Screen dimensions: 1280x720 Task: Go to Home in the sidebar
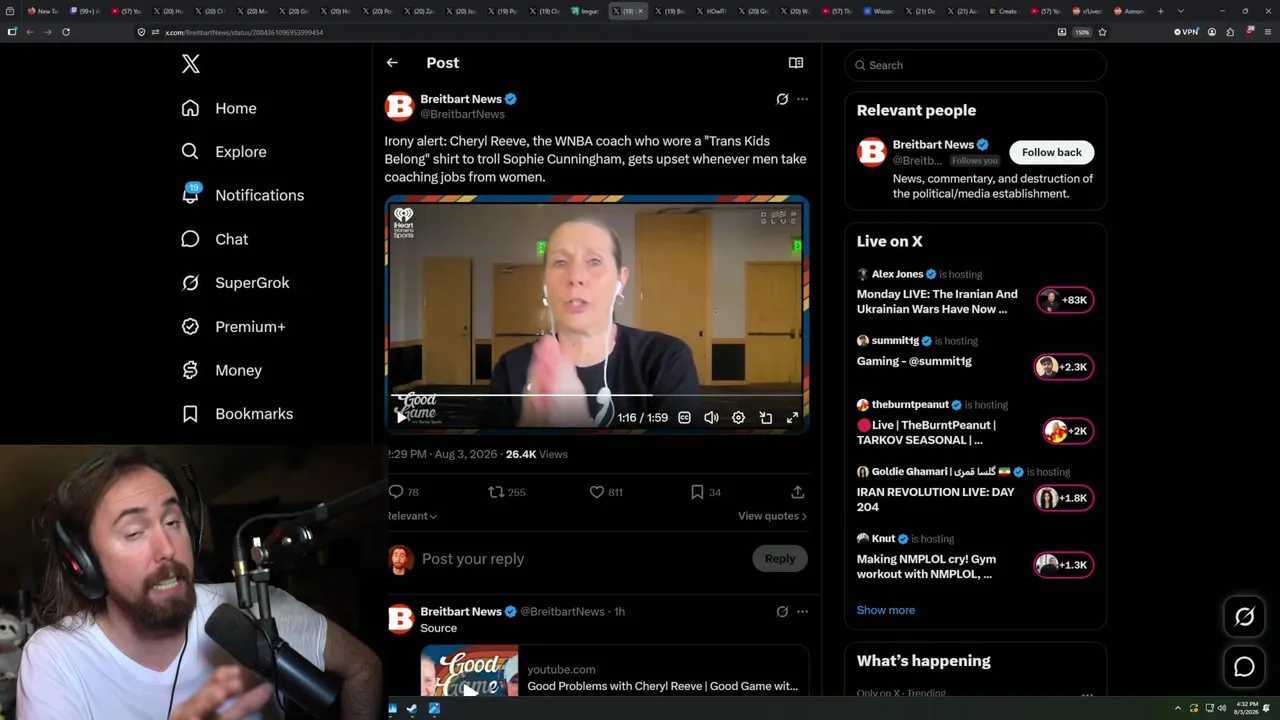tap(219, 108)
